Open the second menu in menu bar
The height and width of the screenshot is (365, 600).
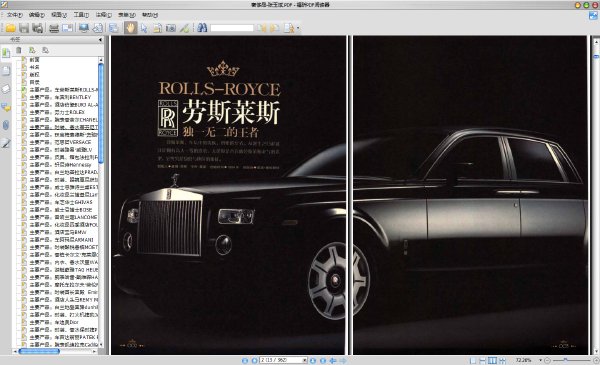pos(36,15)
